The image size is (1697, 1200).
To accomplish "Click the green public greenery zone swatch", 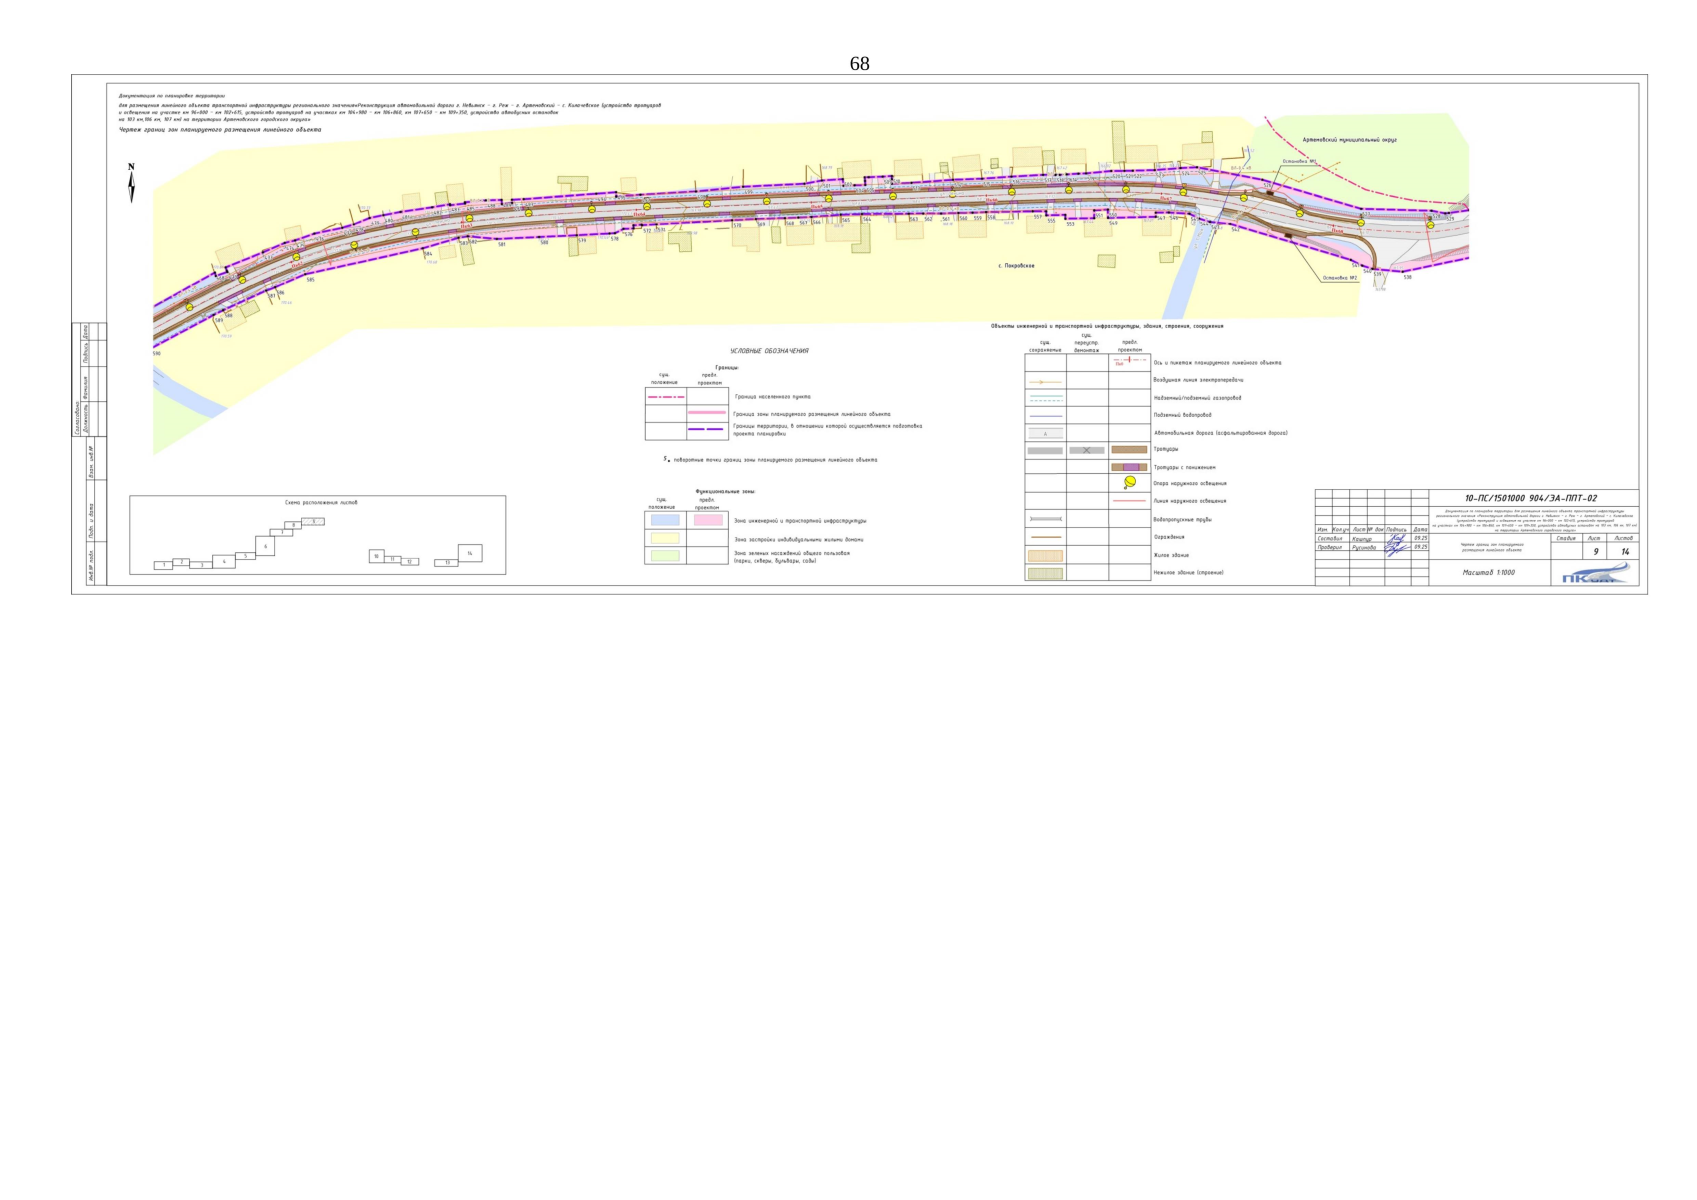I will click(665, 556).
